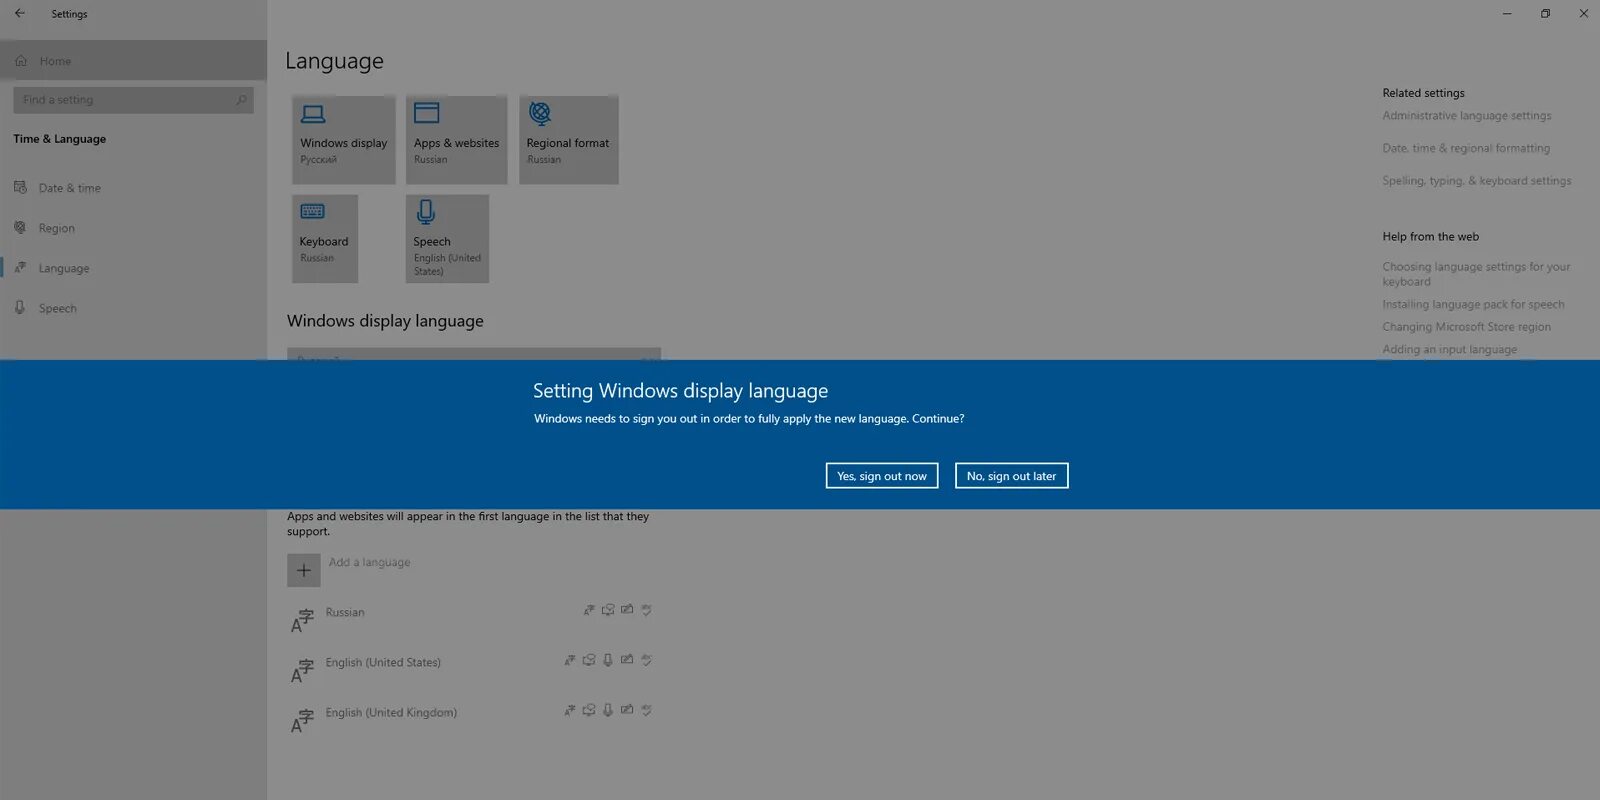This screenshot has width=1600, height=800.
Task: Open Choosing language settings for your keyboard link
Action: [x=1476, y=274]
